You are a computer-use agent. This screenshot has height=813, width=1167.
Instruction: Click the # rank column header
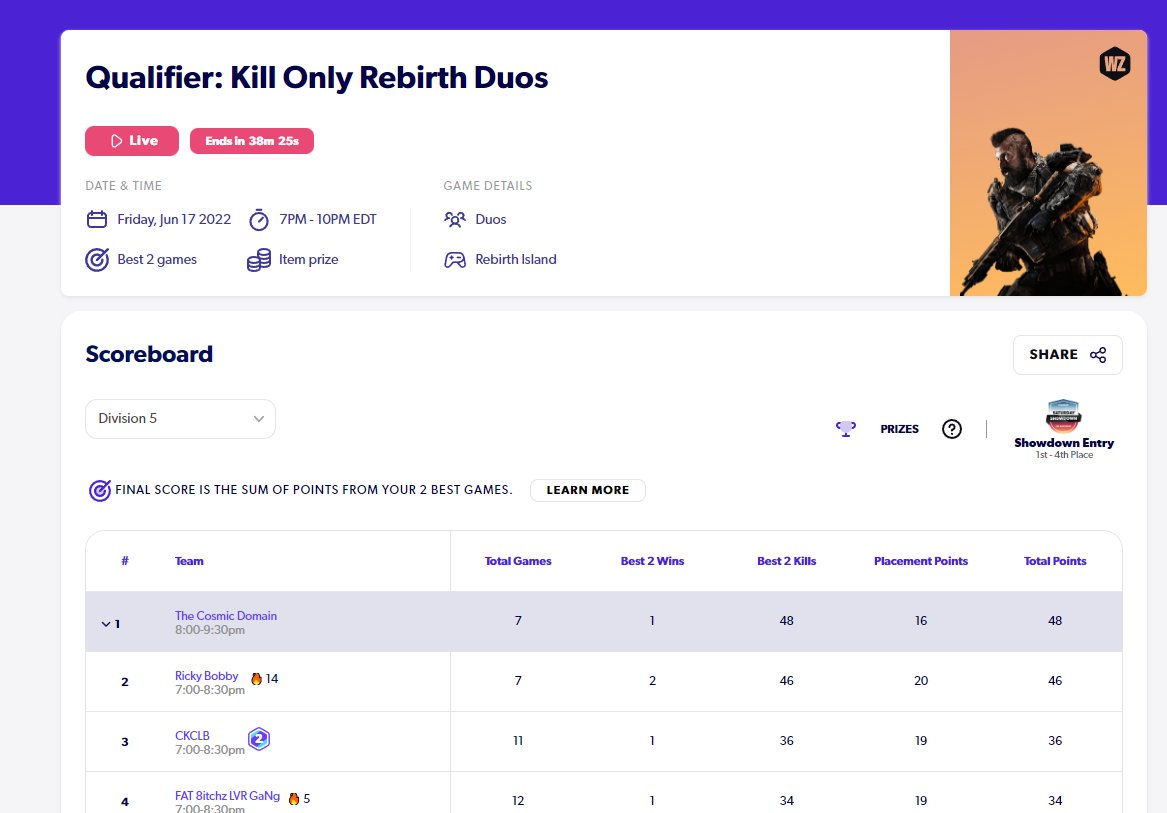tap(124, 561)
